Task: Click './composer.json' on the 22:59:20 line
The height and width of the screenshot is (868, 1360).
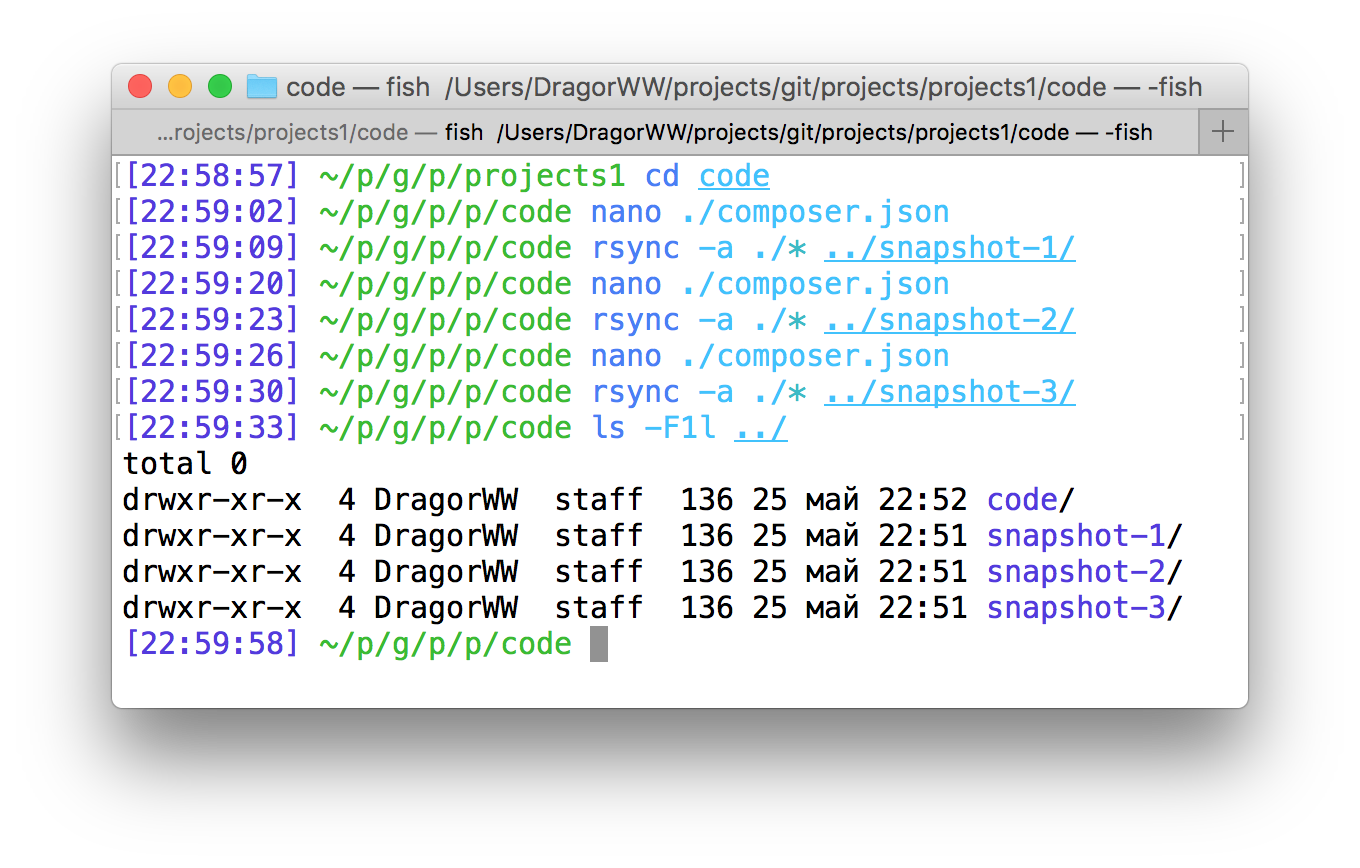Action: [x=815, y=284]
